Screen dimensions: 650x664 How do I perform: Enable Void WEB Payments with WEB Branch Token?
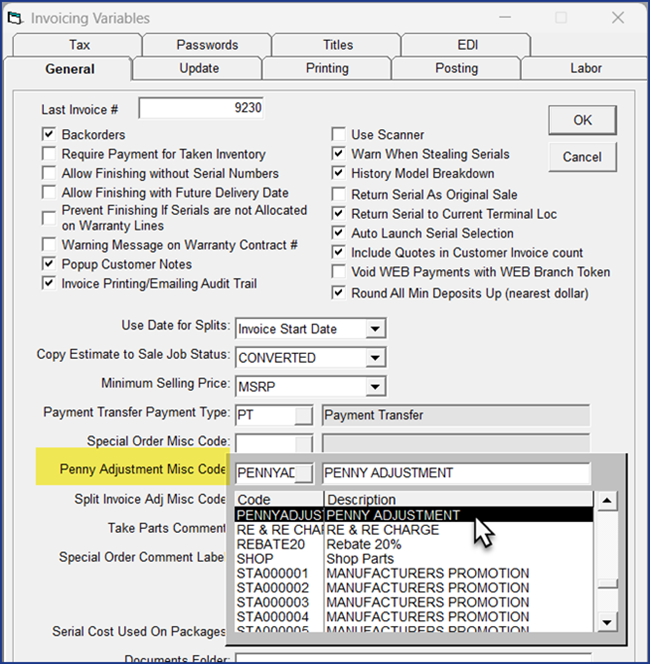coord(339,272)
